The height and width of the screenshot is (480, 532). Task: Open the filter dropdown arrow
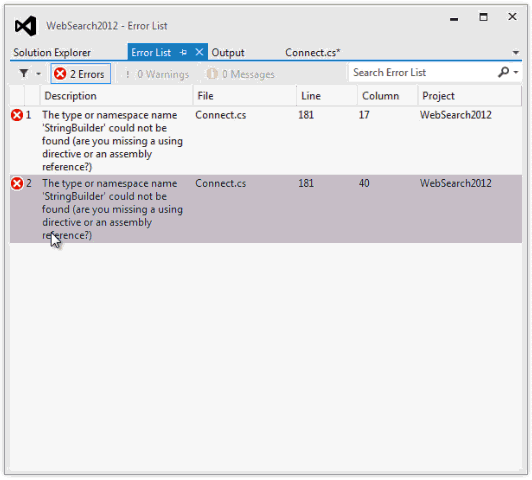(38, 74)
